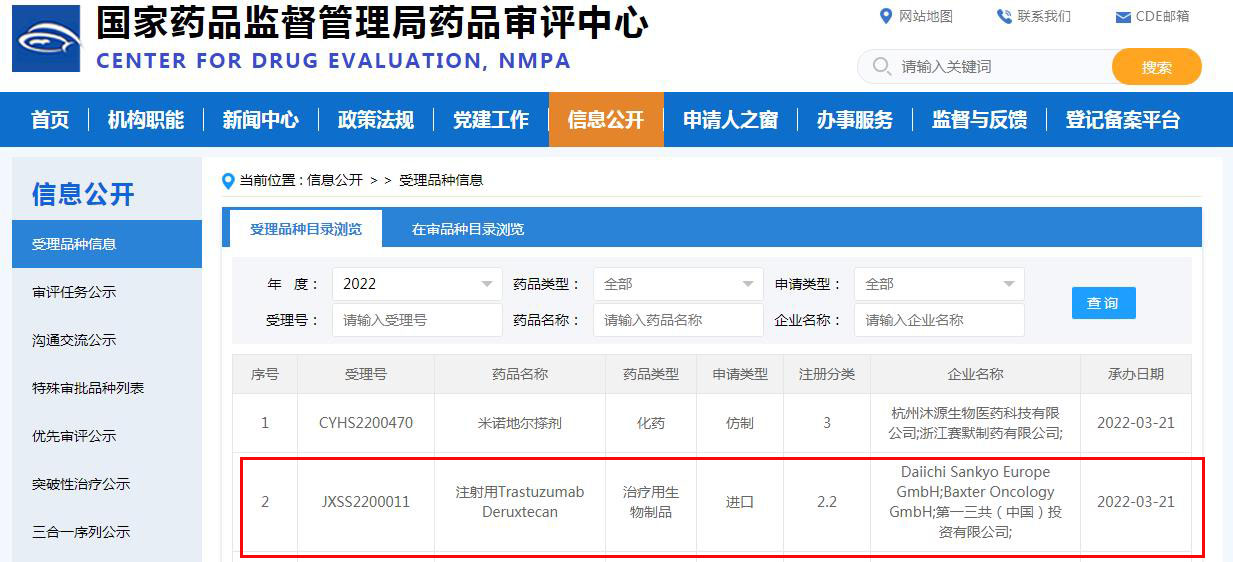This screenshot has width=1233, height=562.
Task: Focus the 药品名称 input field
Action: pyautogui.click(x=678, y=320)
